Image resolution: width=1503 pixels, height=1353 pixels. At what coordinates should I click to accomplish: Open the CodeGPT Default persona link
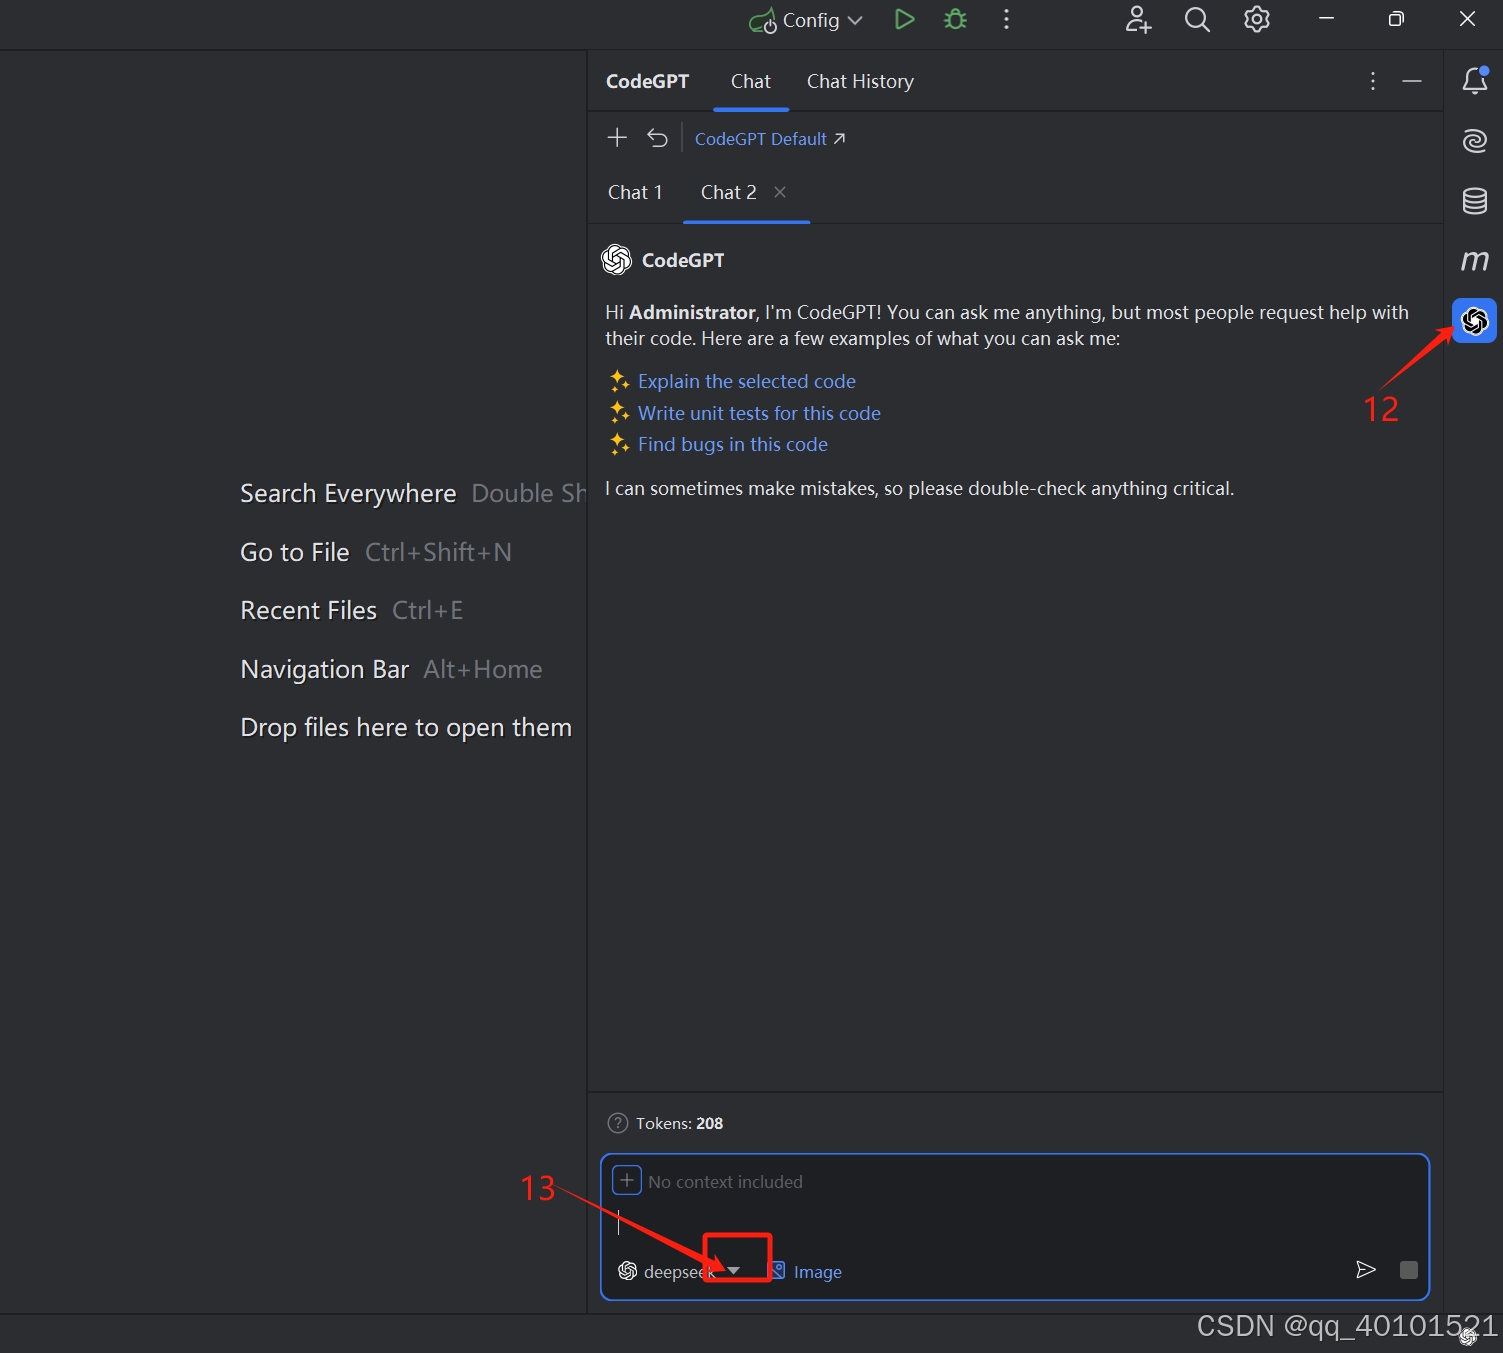pos(769,139)
